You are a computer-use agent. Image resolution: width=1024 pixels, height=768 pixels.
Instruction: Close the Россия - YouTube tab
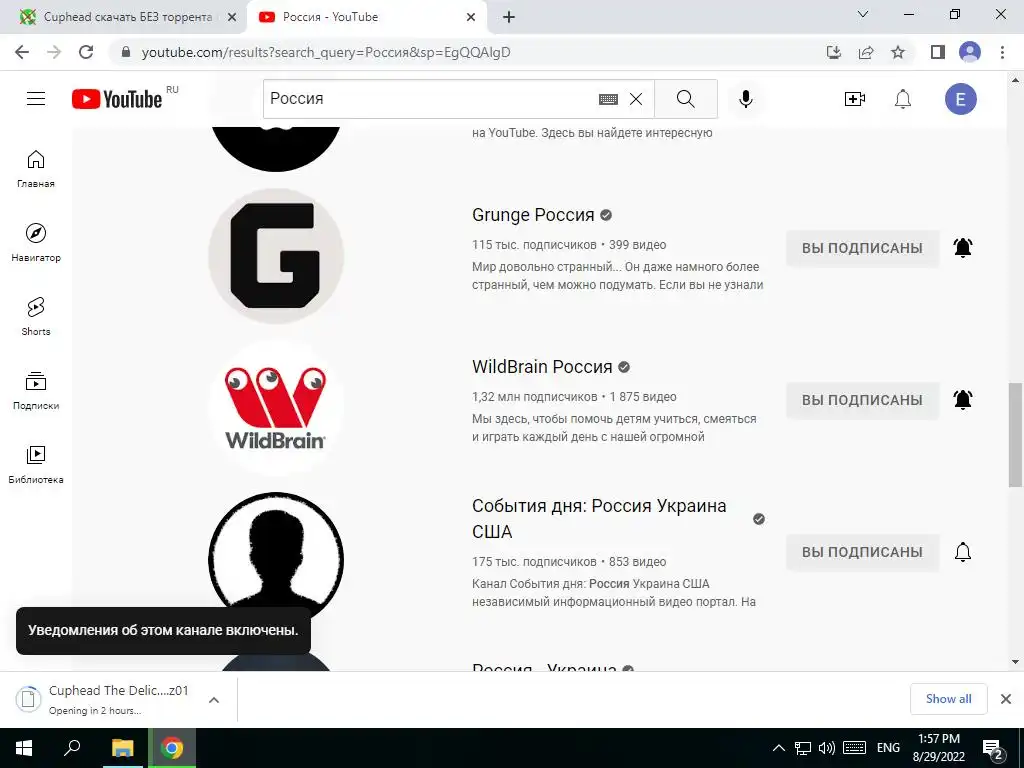471,18
